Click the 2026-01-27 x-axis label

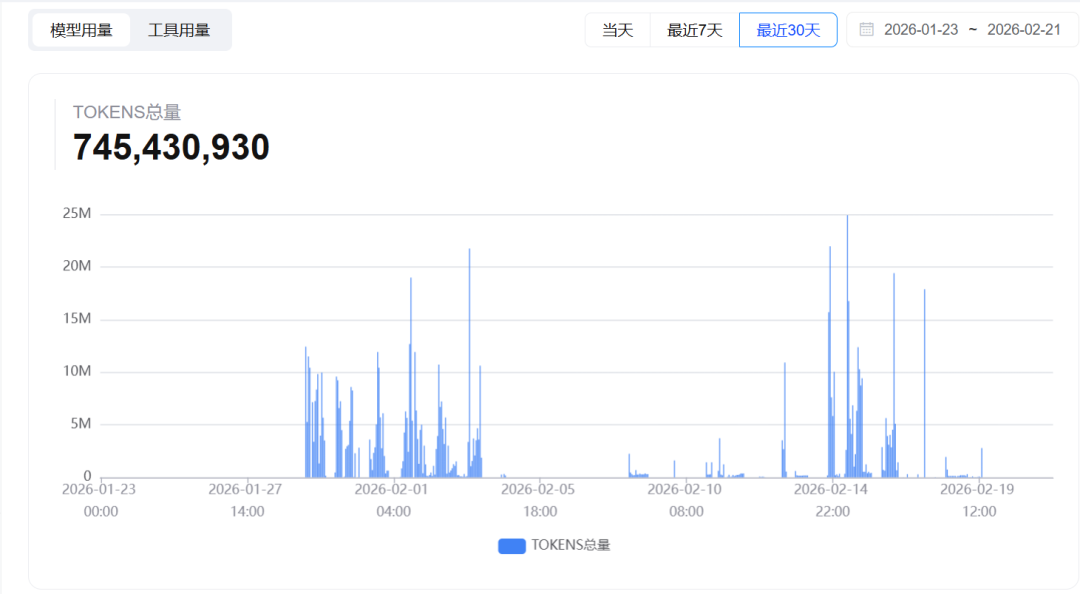[x=245, y=489]
